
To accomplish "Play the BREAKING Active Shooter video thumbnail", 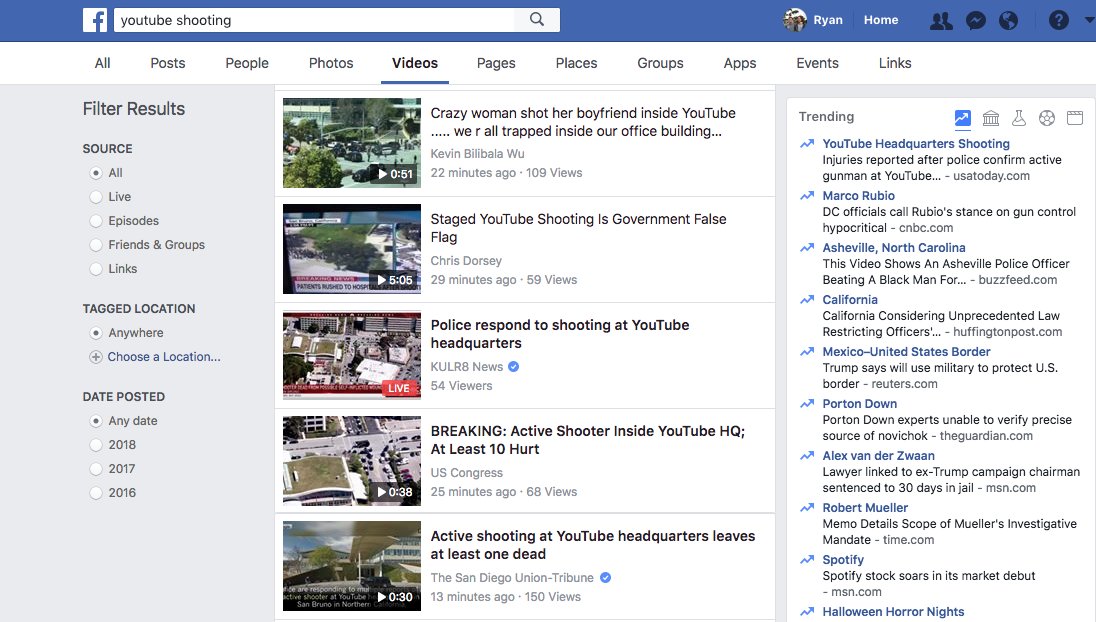I will click(352, 461).
